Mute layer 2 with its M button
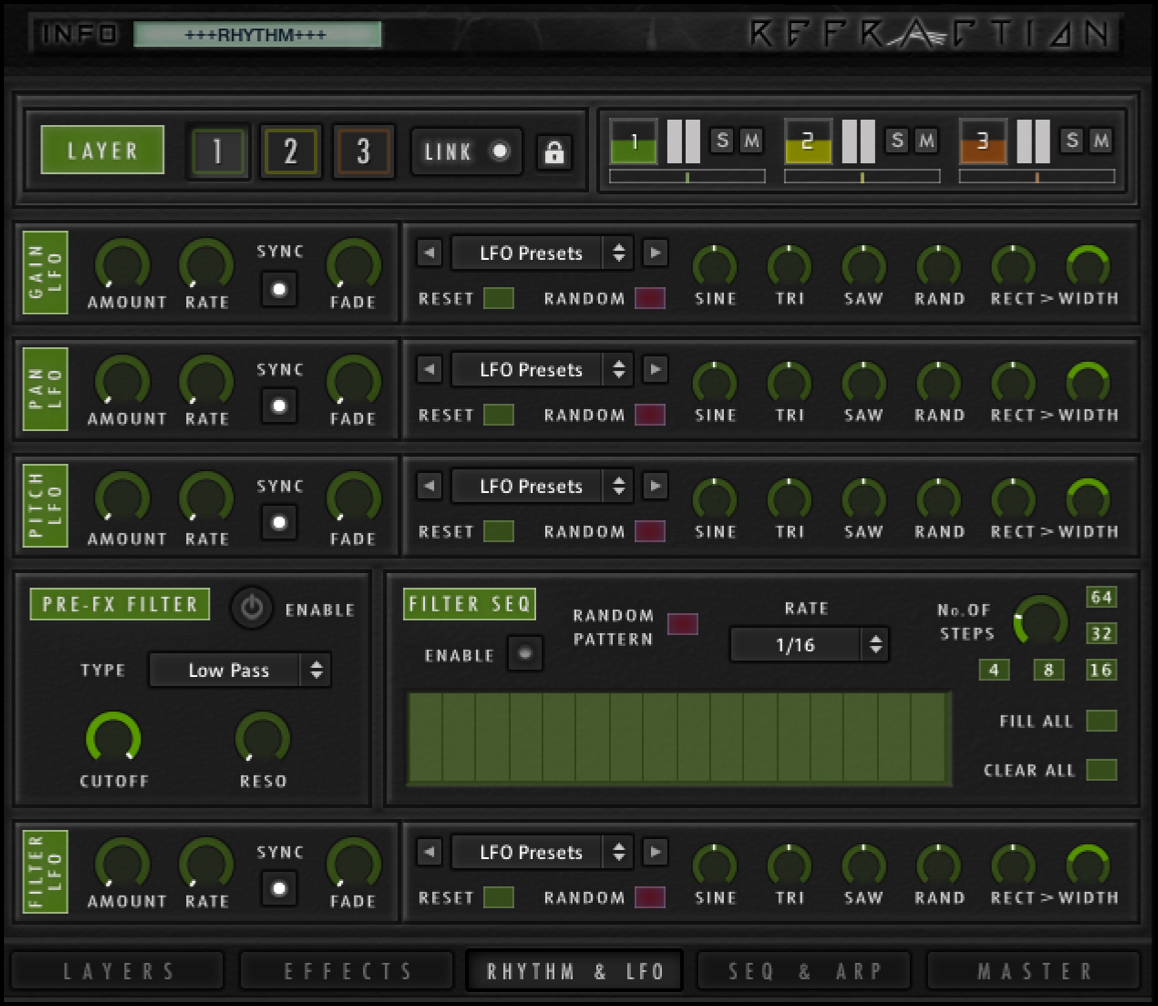 926,140
